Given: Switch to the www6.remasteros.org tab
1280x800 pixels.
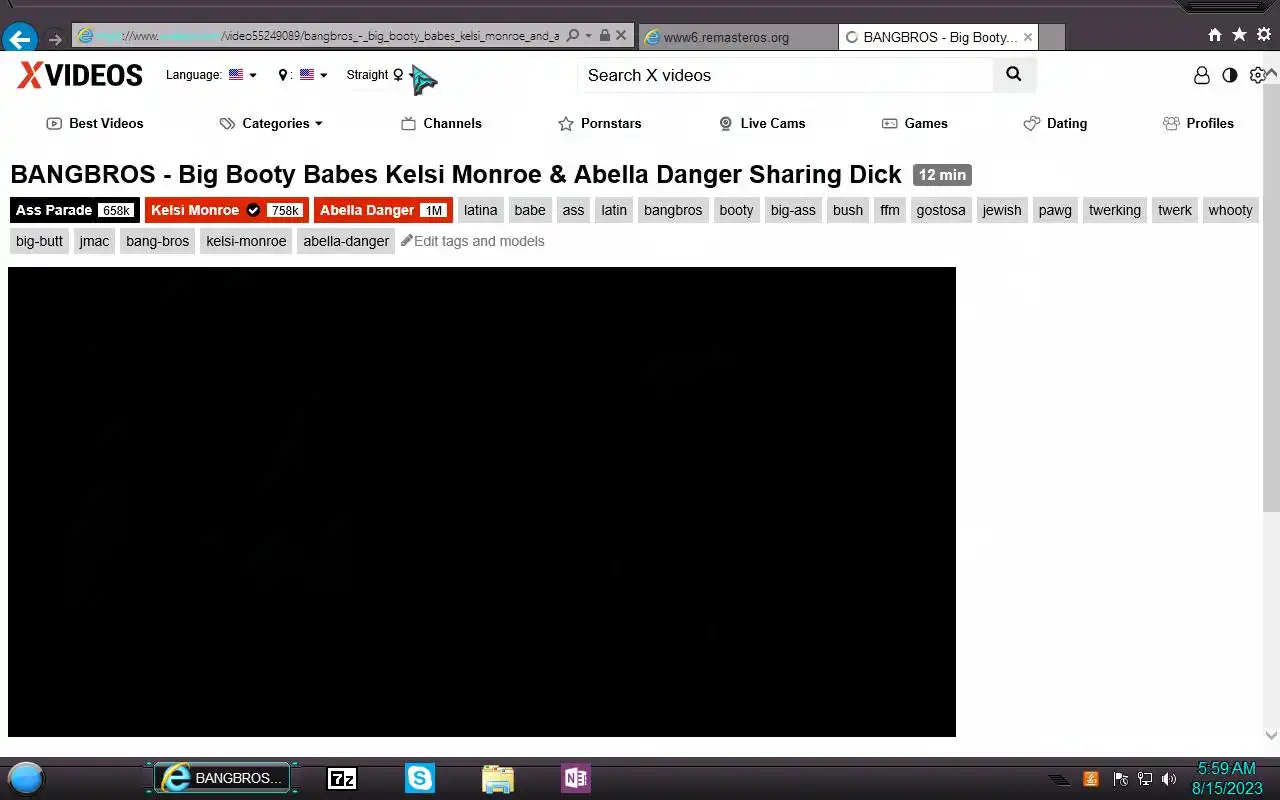Looking at the screenshot, I should click(x=738, y=37).
